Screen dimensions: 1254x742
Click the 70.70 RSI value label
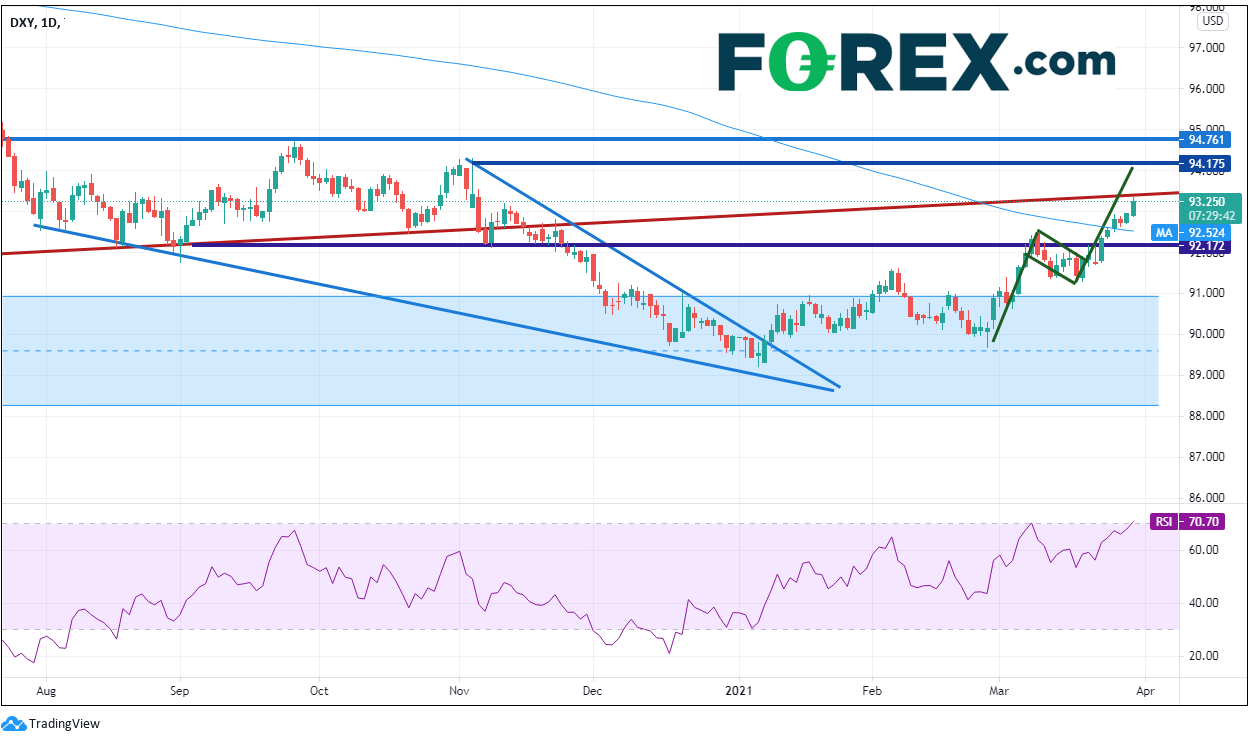(x=1214, y=521)
